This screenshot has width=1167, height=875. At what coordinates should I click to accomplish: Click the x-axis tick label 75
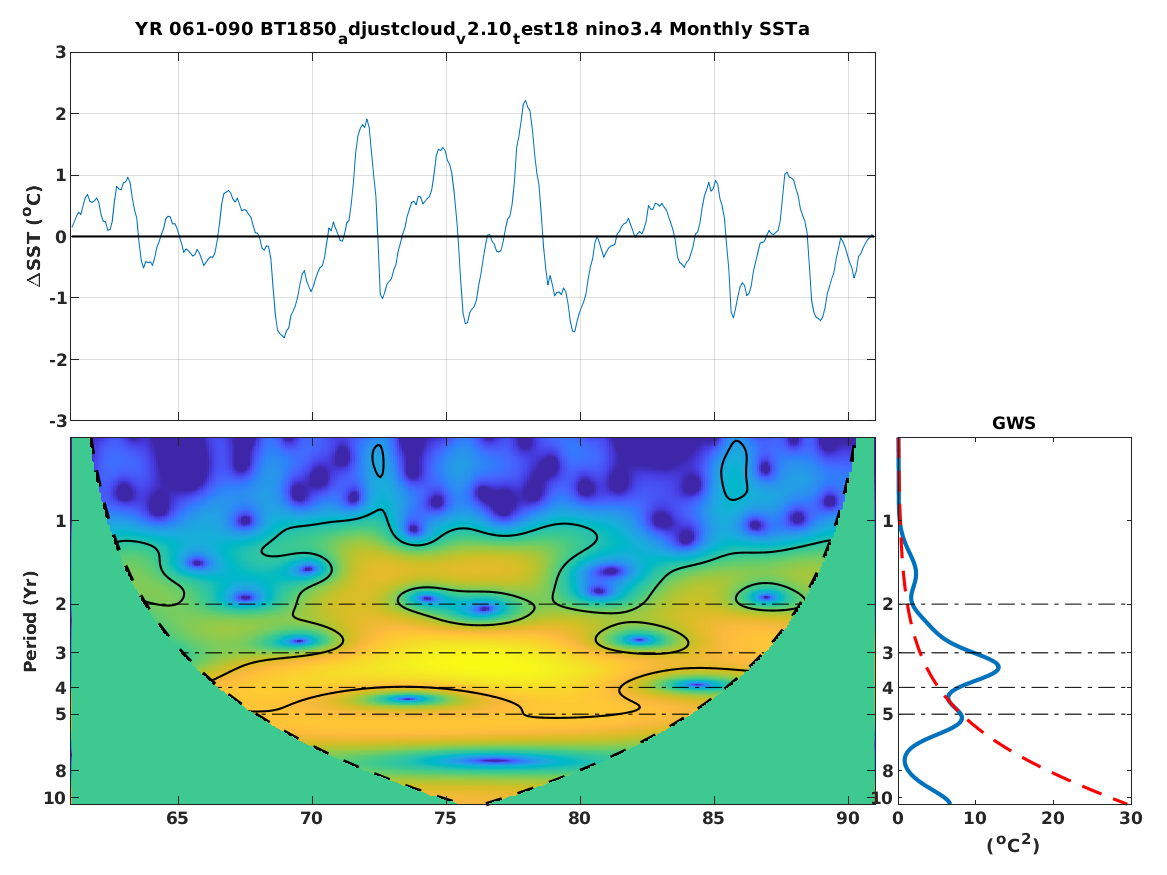pyautogui.click(x=445, y=818)
